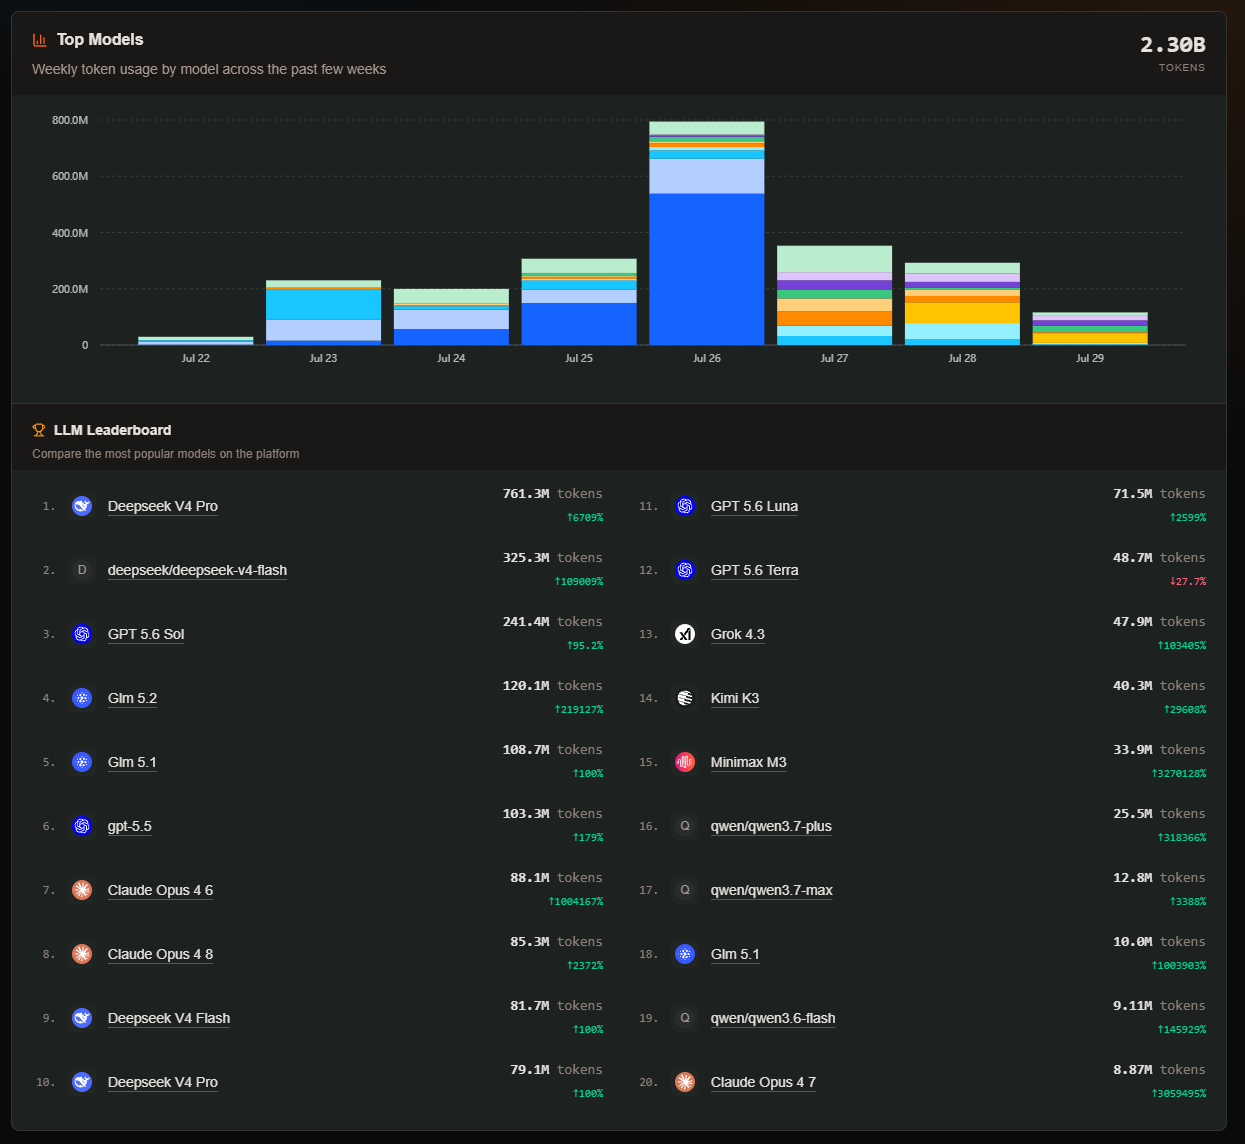Open the qwen/qwen3.7-max model link
Image resolution: width=1245 pixels, height=1144 pixels.
(x=772, y=890)
